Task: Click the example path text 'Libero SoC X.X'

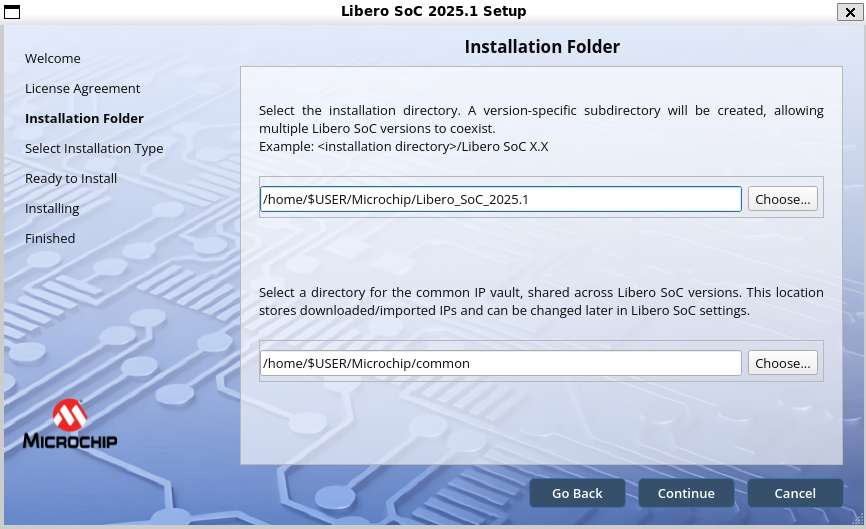Action: pyautogui.click(x=505, y=146)
